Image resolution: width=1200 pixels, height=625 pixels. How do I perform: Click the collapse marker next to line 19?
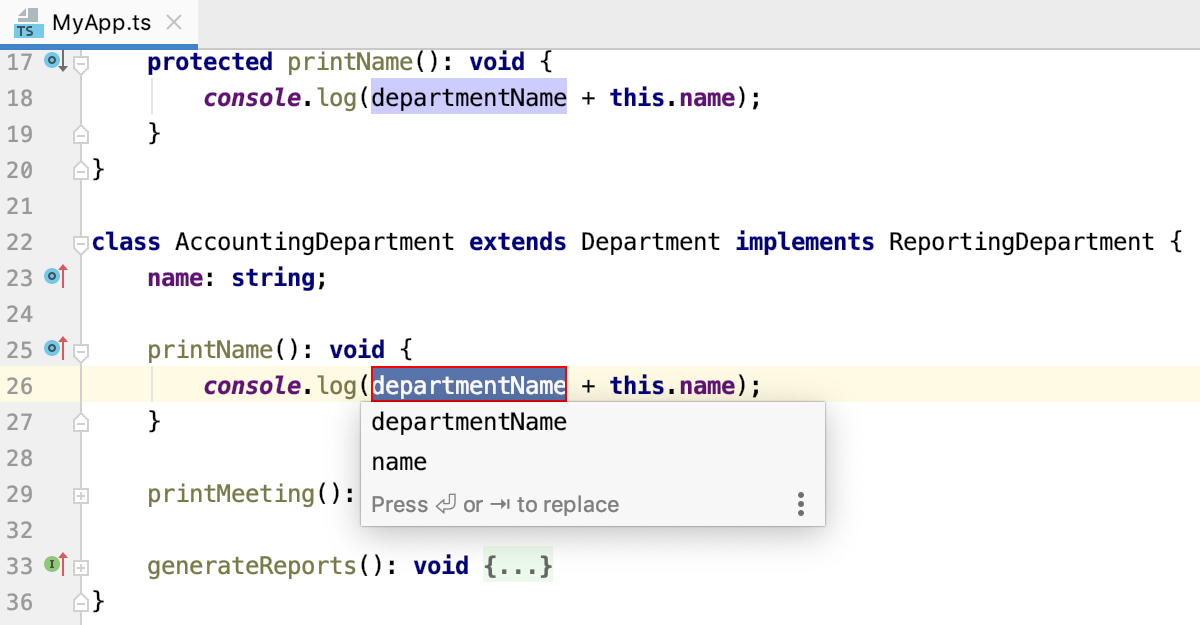[80, 134]
